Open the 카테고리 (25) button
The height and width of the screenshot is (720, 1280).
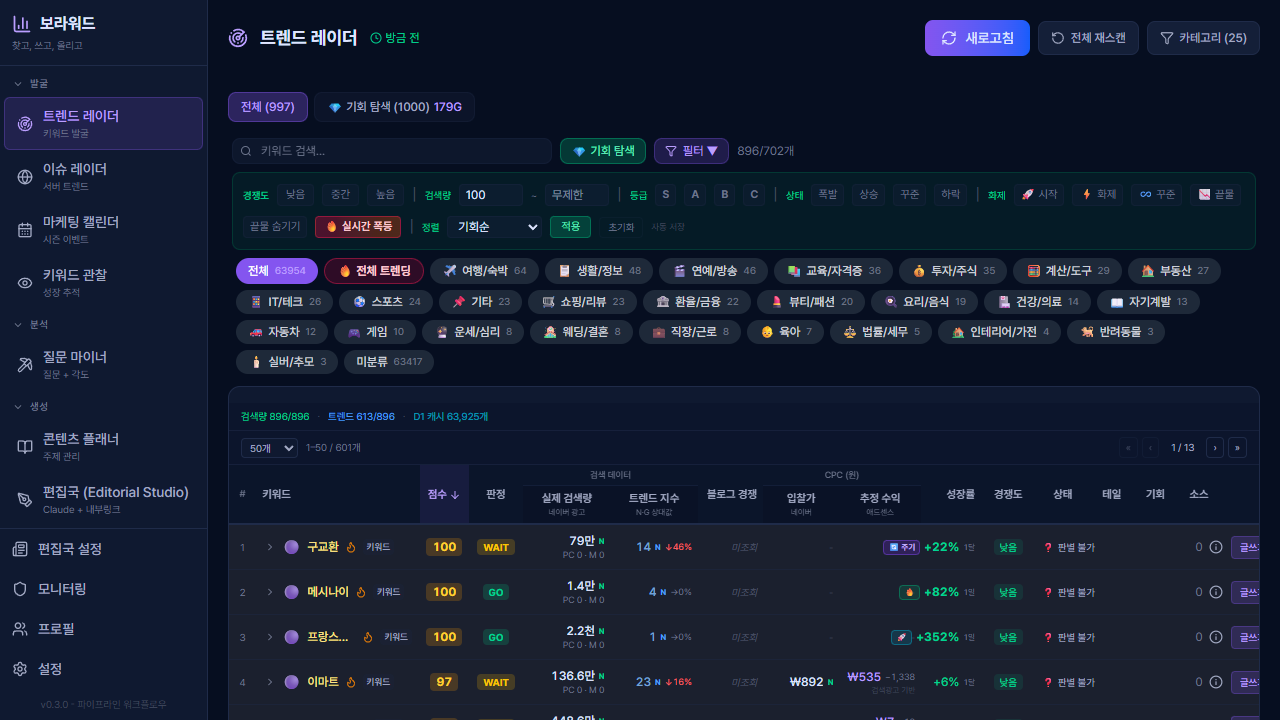pos(1203,38)
